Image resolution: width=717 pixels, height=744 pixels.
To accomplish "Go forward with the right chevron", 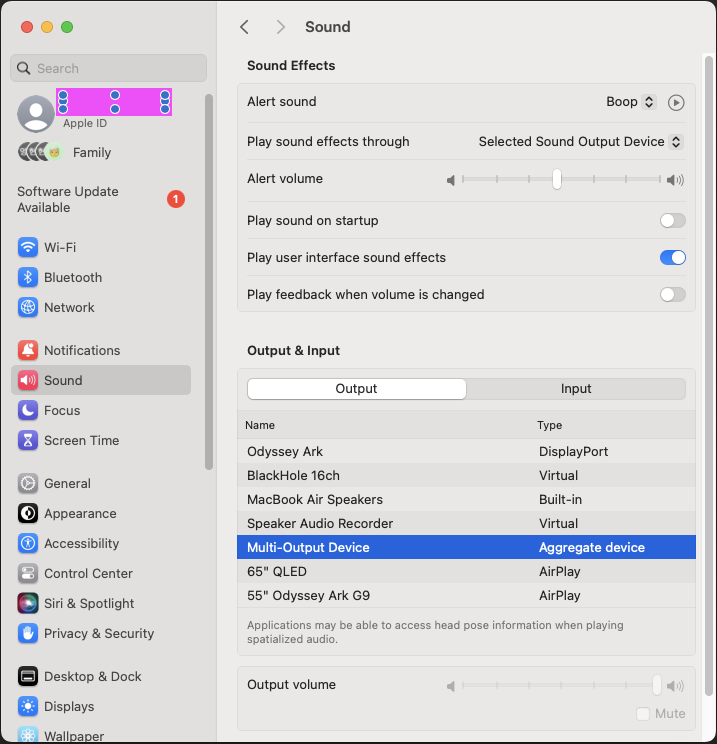I will click(280, 27).
